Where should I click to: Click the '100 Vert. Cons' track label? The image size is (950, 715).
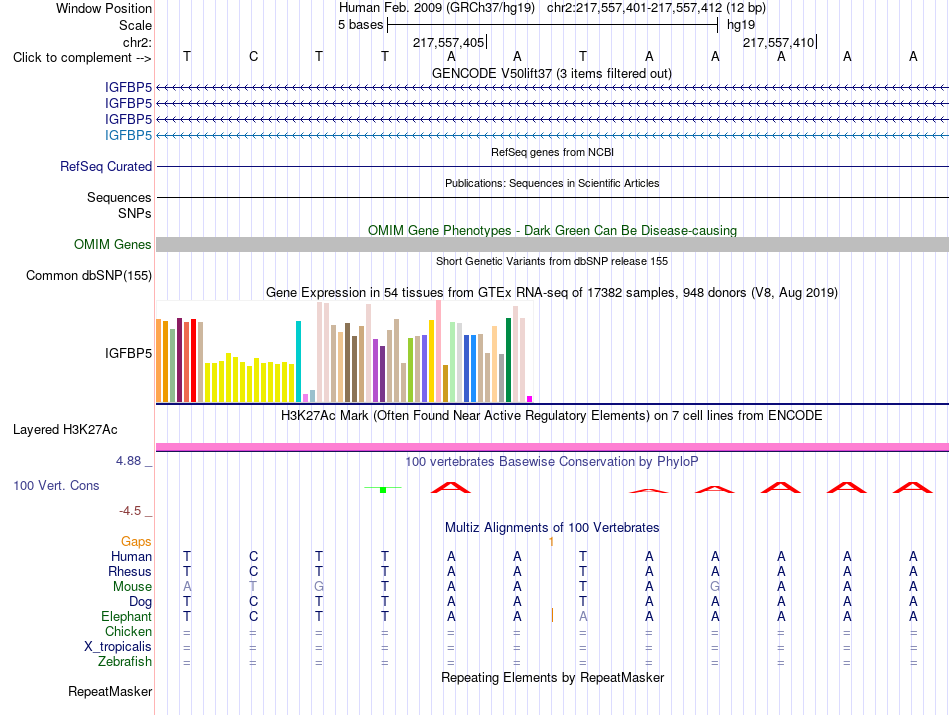[x=56, y=485]
